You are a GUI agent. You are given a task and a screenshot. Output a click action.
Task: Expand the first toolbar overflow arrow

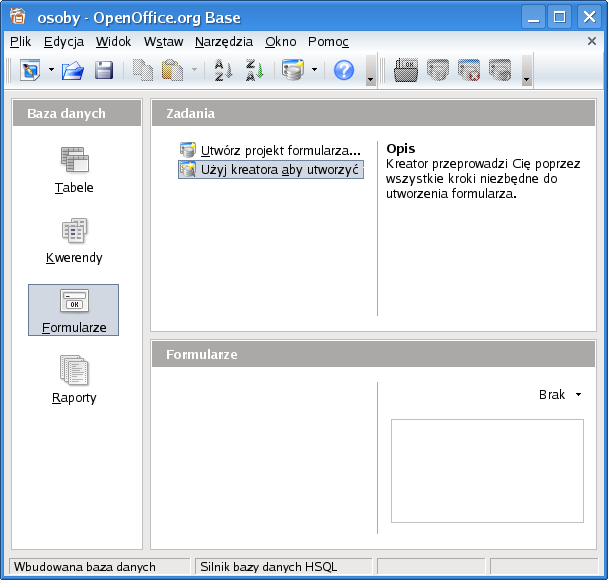371,71
